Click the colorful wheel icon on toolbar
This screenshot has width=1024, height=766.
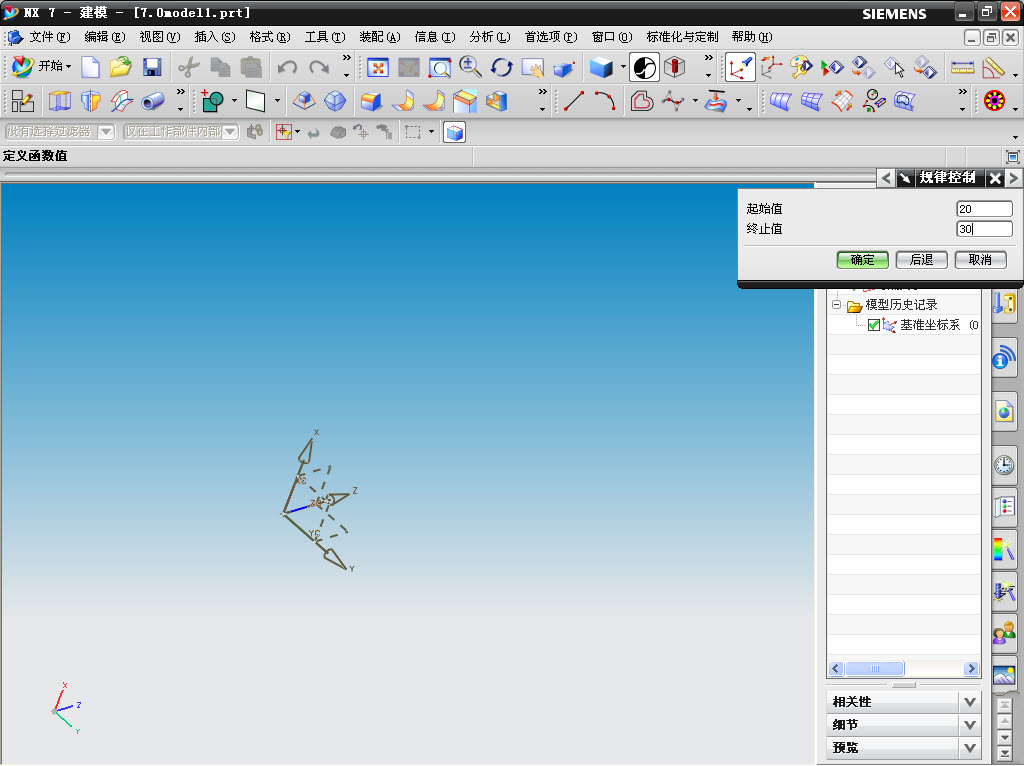pos(994,101)
